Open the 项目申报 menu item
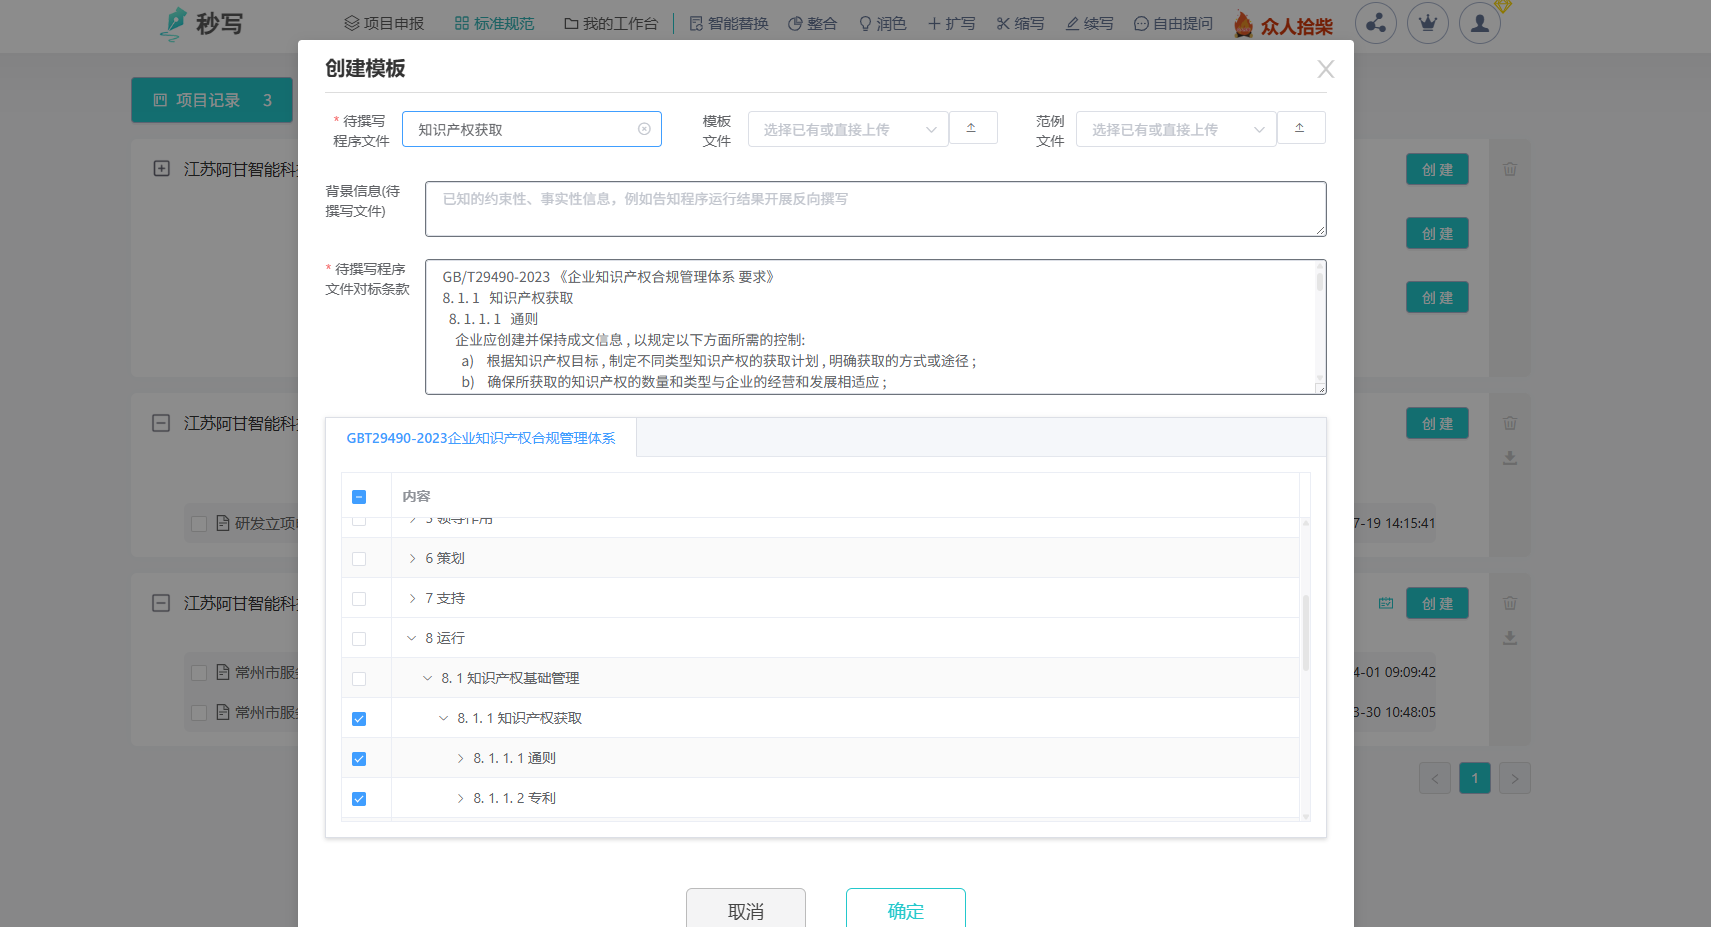The image size is (1711, 927). pos(383,22)
